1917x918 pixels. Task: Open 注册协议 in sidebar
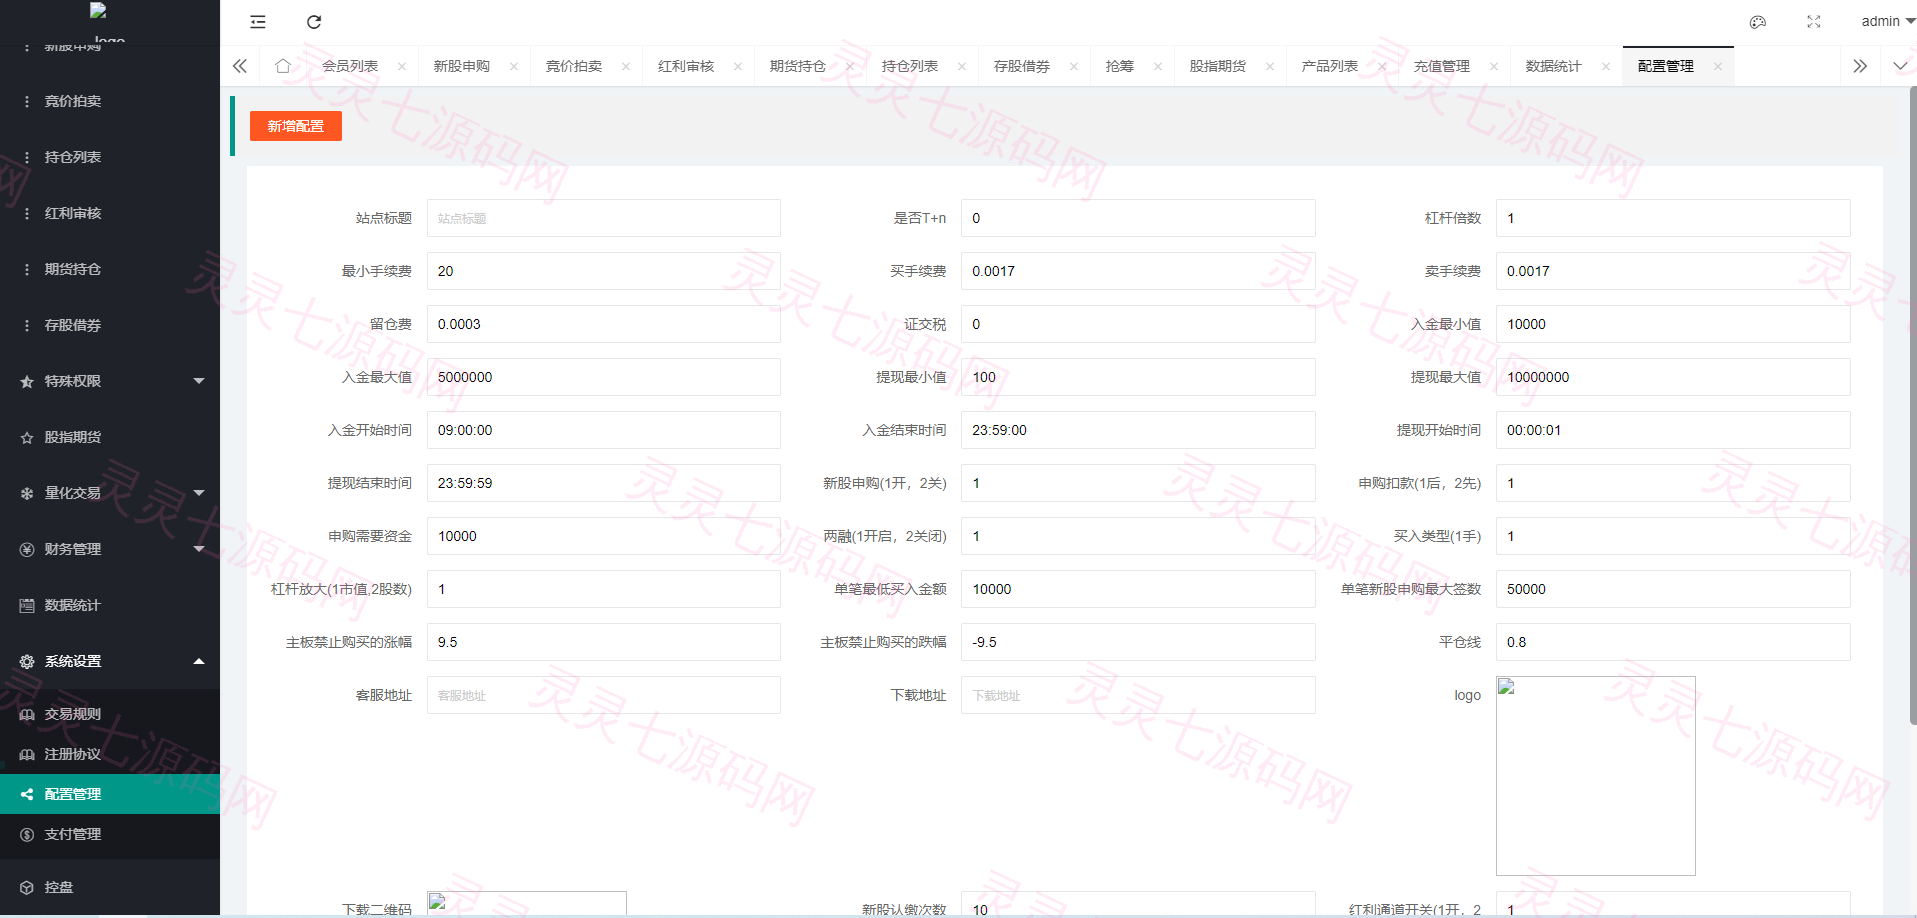110,754
